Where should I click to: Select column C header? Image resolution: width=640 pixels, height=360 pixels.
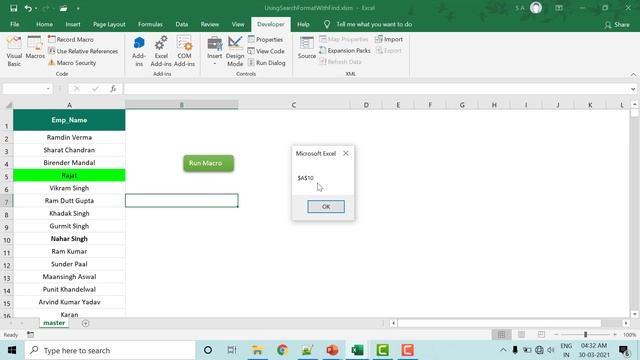click(x=293, y=105)
